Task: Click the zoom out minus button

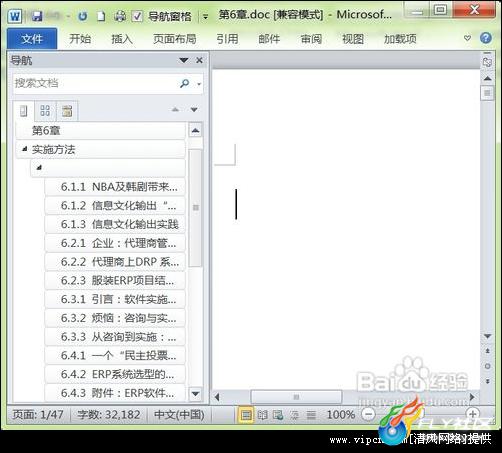Action: click(369, 414)
